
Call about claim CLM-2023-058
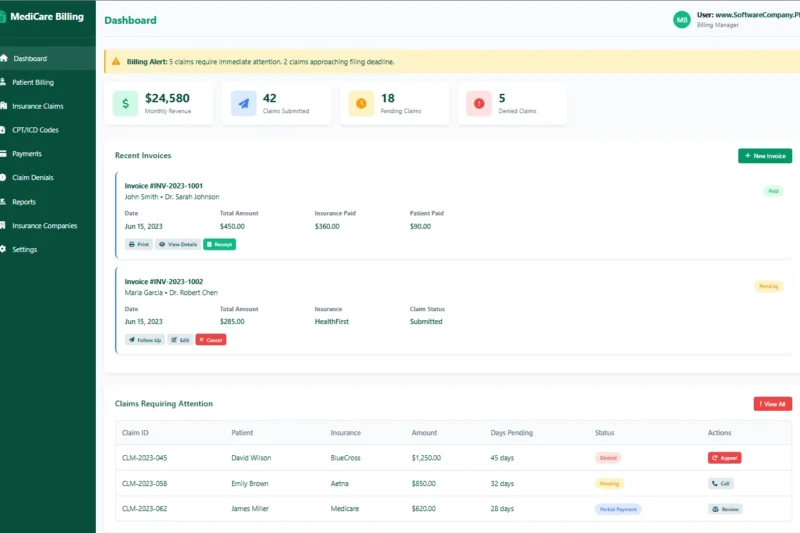720,483
